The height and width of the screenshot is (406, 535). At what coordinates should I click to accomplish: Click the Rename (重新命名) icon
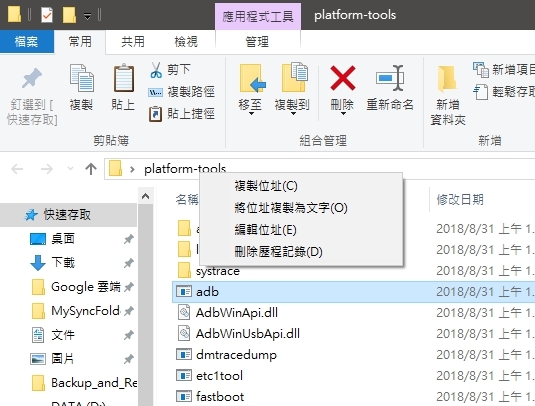coord(390,78)
